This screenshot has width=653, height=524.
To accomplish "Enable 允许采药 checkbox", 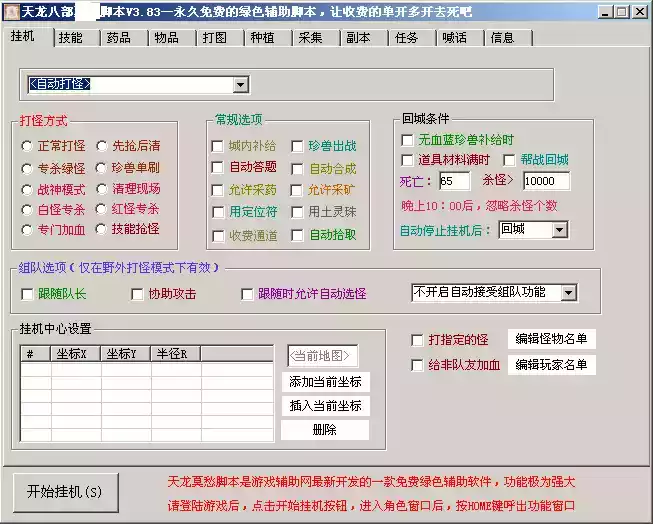I will (217, 190).
